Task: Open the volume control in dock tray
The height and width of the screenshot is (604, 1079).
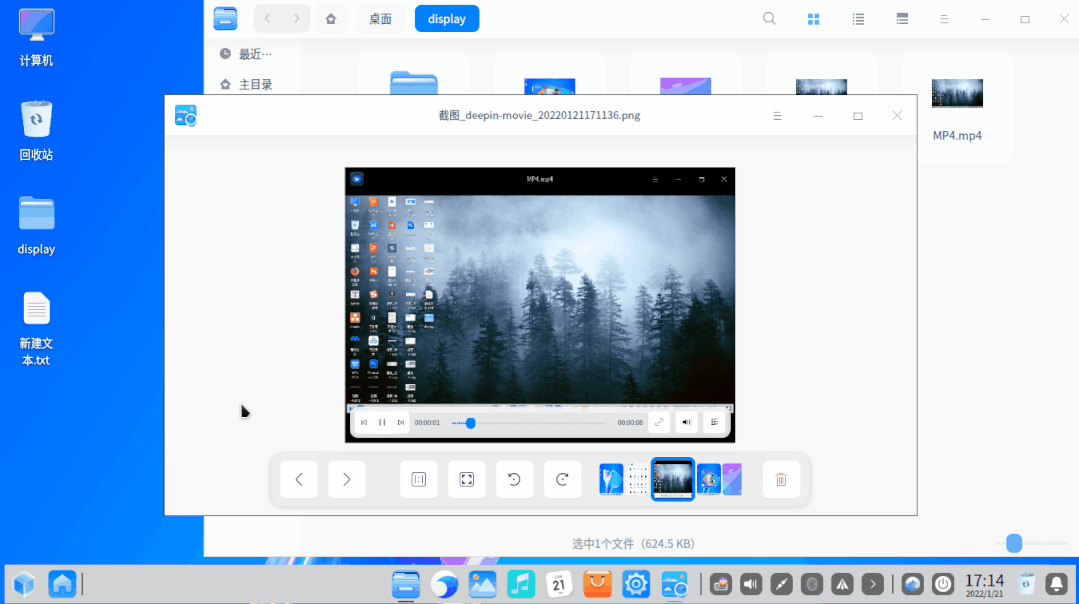Action: click(751, 585)
